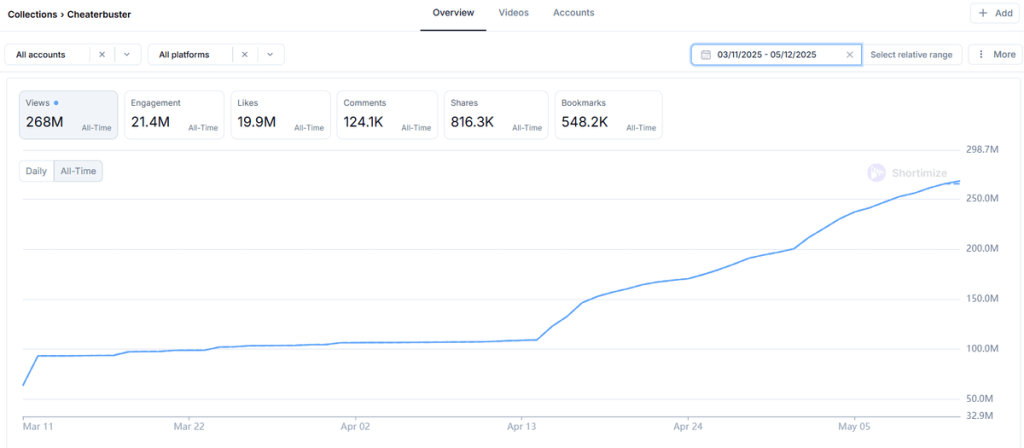
Task: Switch to the Accounts tab
Action: [573, 13]
